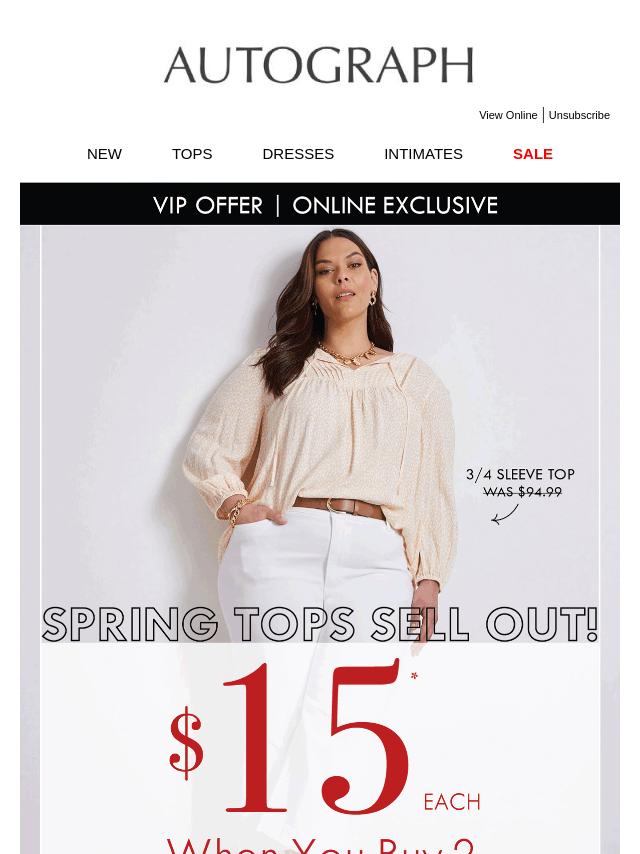Click the ONLINE EXCLUSIVE text in the banner

point(395,205)
